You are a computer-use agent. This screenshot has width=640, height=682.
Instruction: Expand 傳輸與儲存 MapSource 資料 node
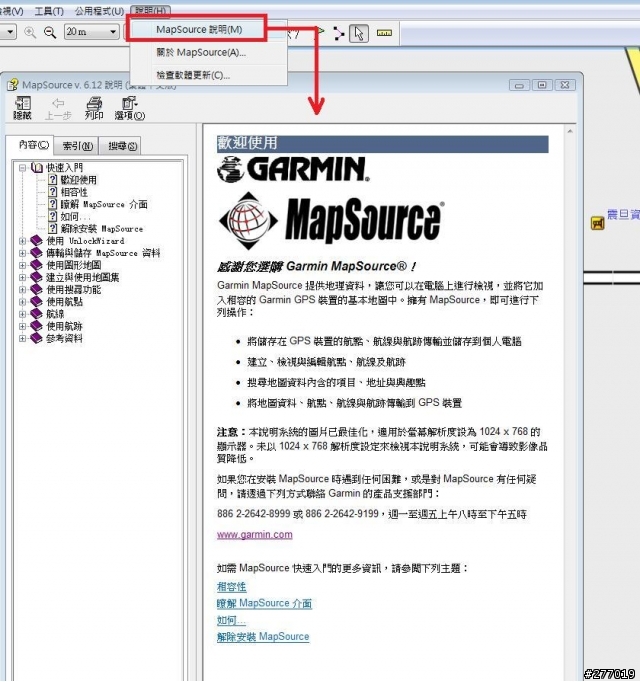click(22, 253)
